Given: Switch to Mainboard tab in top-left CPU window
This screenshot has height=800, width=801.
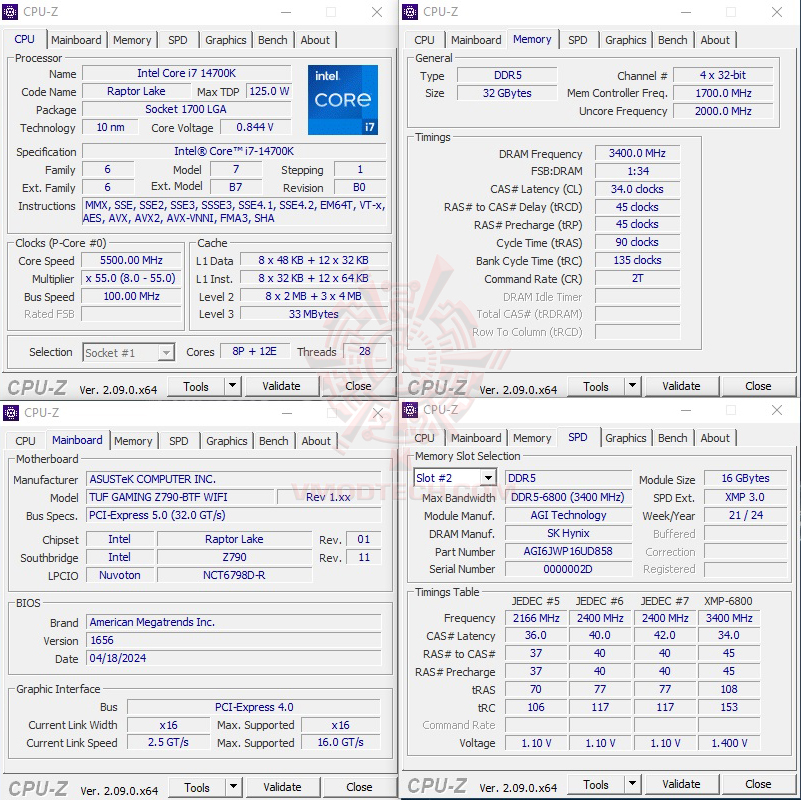Looking at the screenshot, I should (x=76, y=40).
